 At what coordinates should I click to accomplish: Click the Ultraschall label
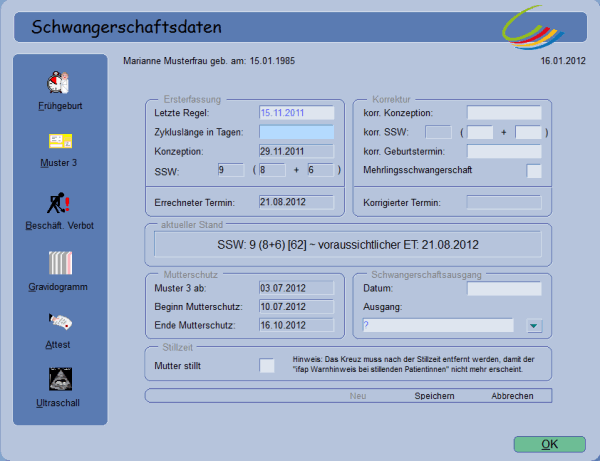[58, 403]
